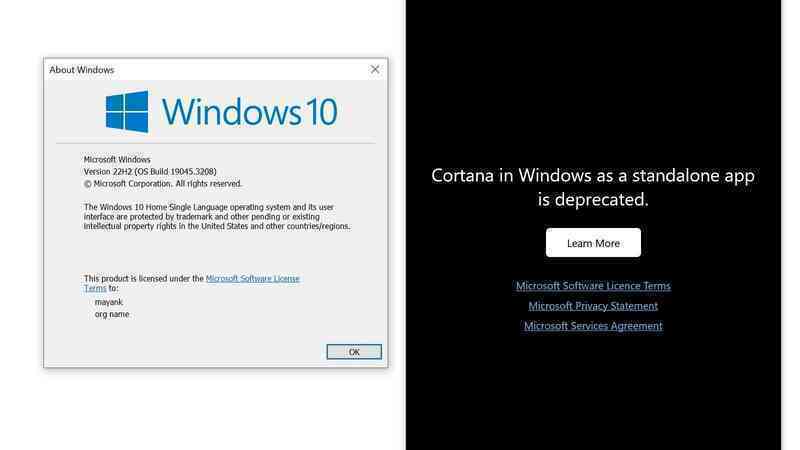Click the licensed user name 'mayank'
800x450 pixels.
point(109,302)
